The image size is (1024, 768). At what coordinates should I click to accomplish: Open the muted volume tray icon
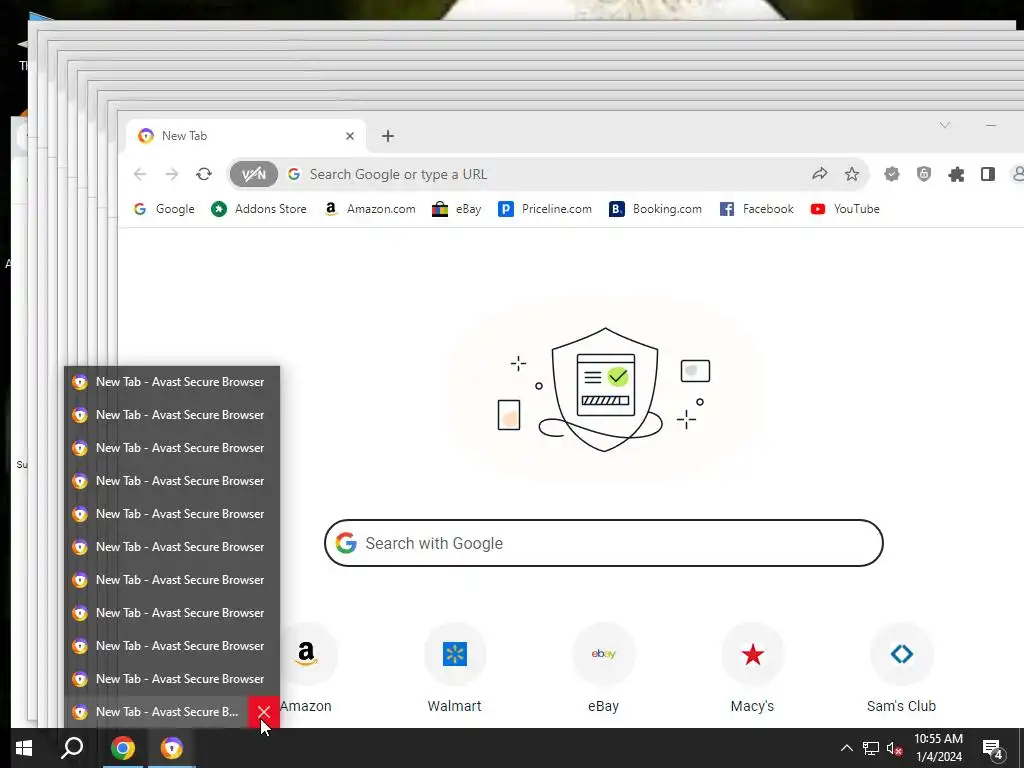[x=894, y=748]
